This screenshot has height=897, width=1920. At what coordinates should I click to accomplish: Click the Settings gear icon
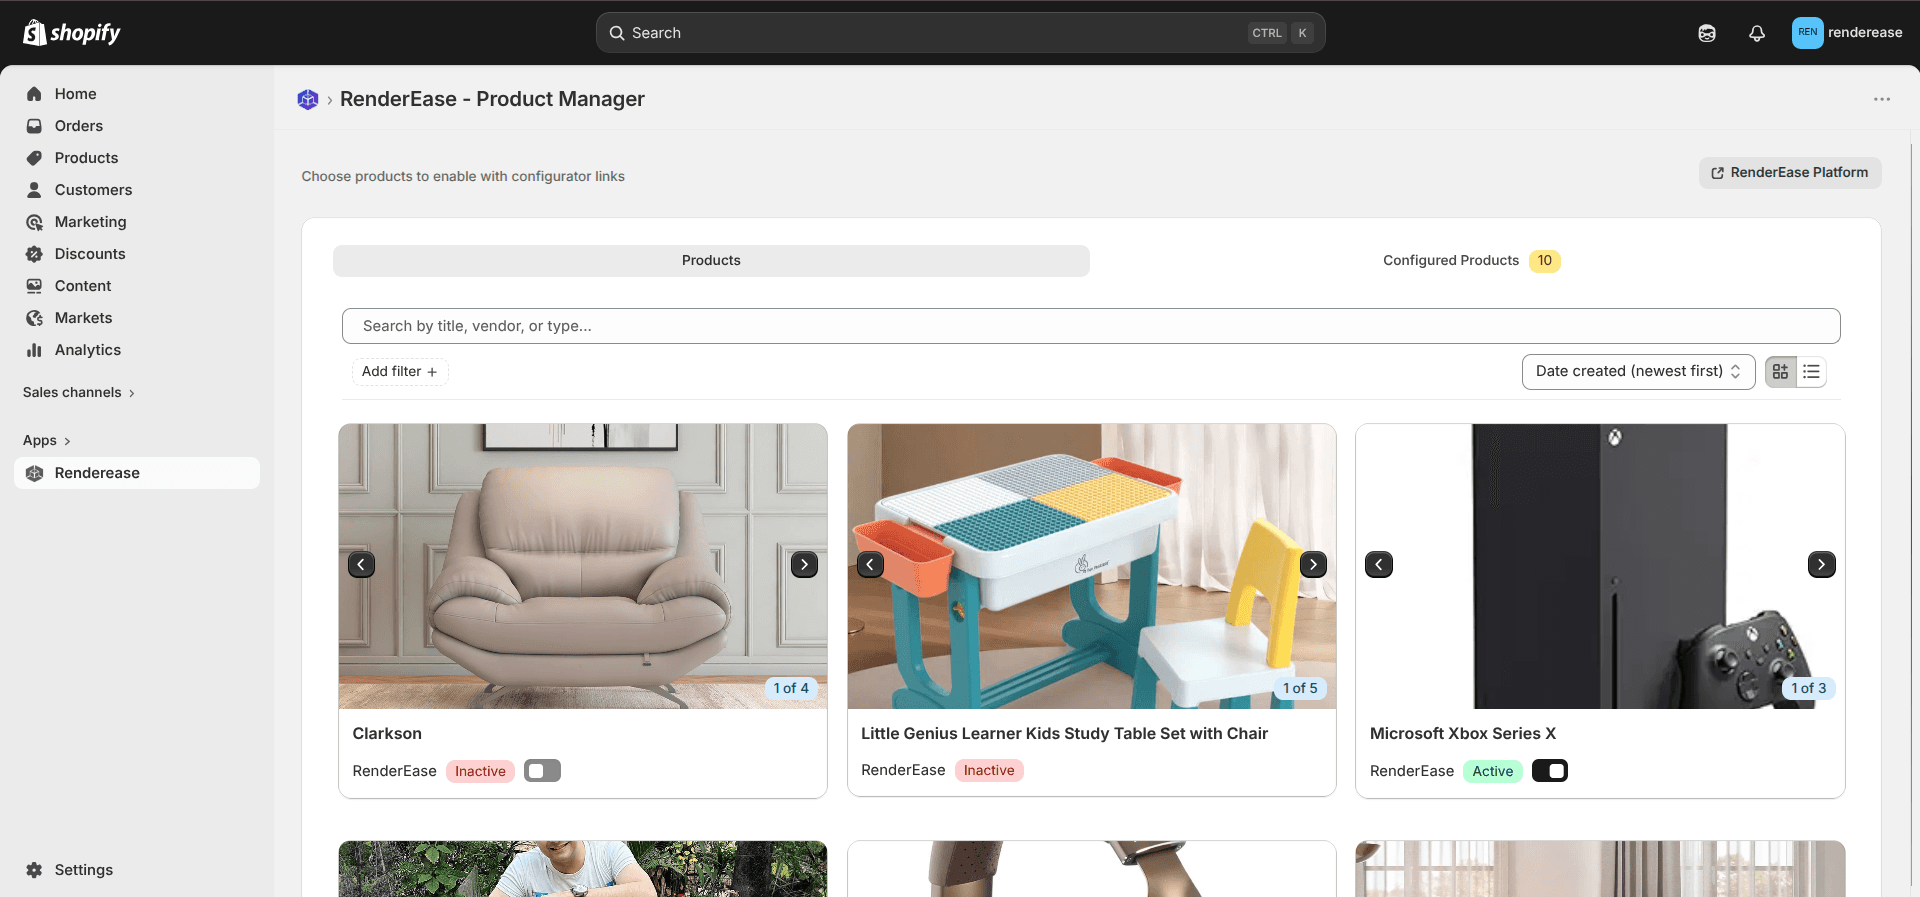point(34,870)
